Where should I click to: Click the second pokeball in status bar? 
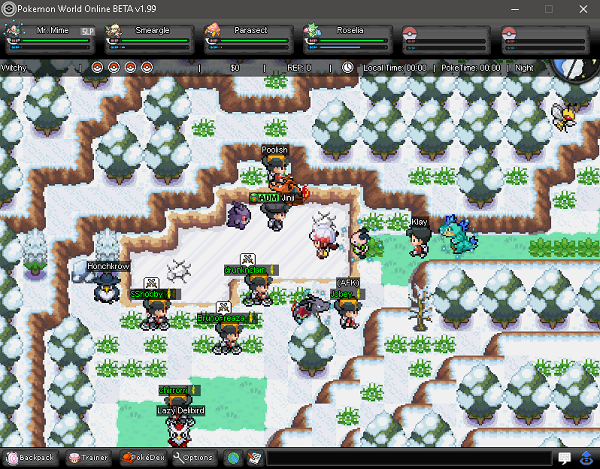point(114,68)
